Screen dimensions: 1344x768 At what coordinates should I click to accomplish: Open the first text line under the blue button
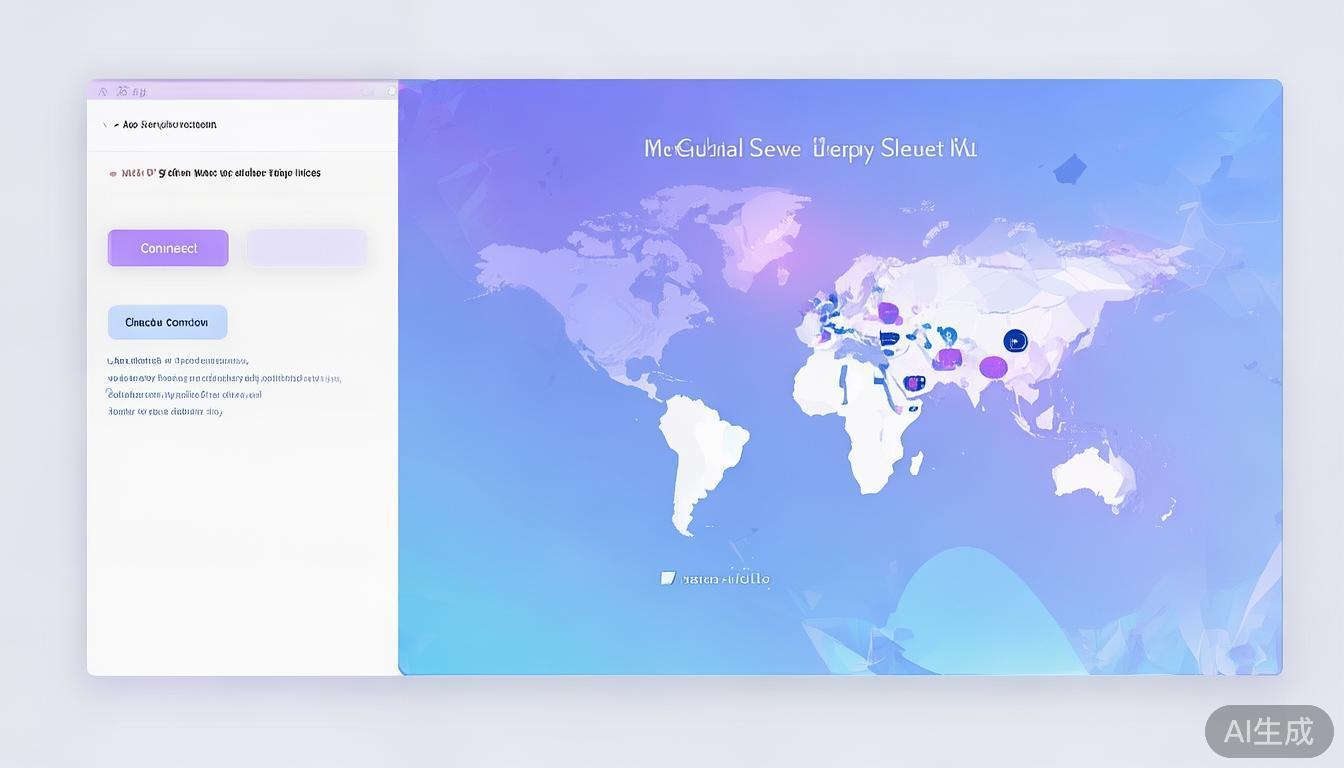[178, 361]
